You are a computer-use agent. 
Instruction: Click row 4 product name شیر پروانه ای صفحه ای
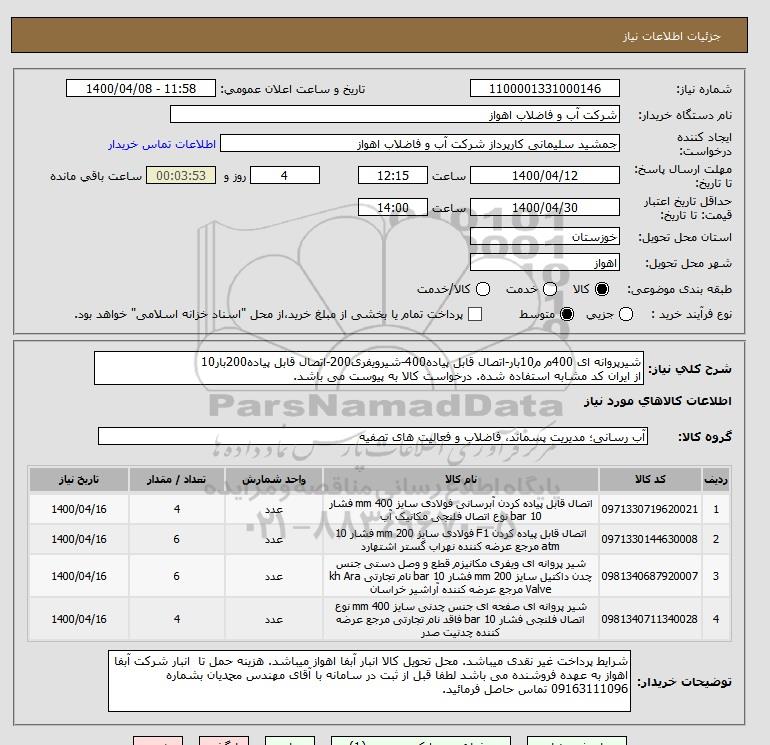461,619
